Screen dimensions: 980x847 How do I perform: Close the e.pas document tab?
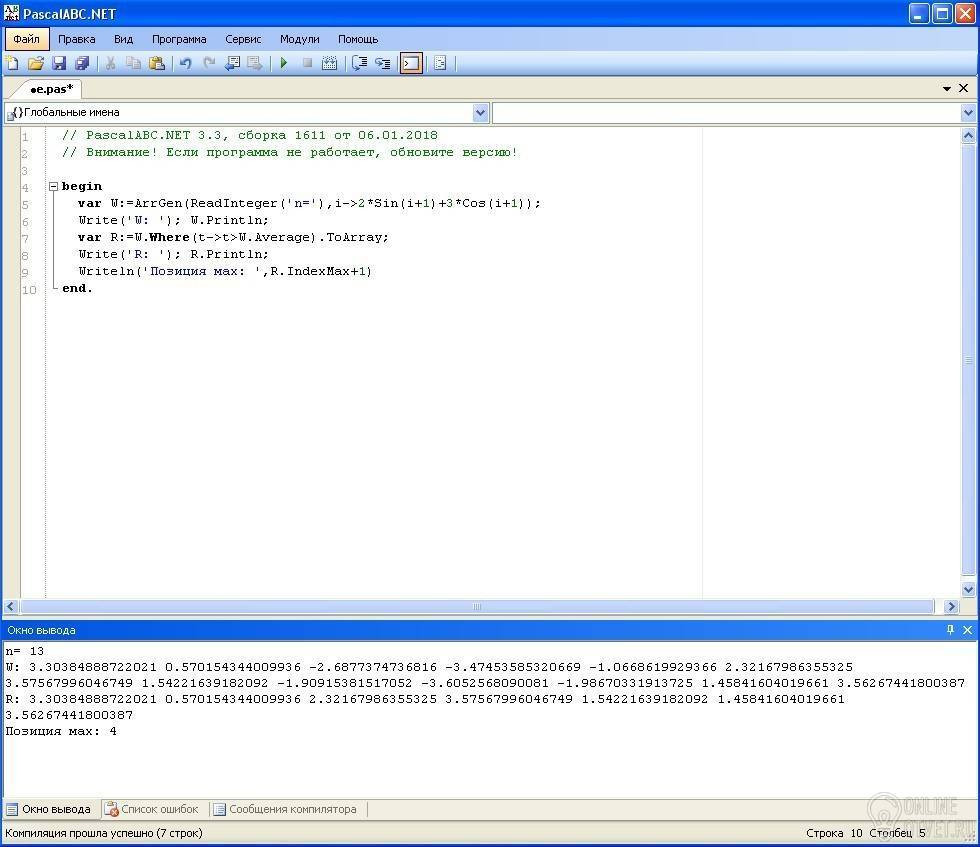tap(964, 88)
